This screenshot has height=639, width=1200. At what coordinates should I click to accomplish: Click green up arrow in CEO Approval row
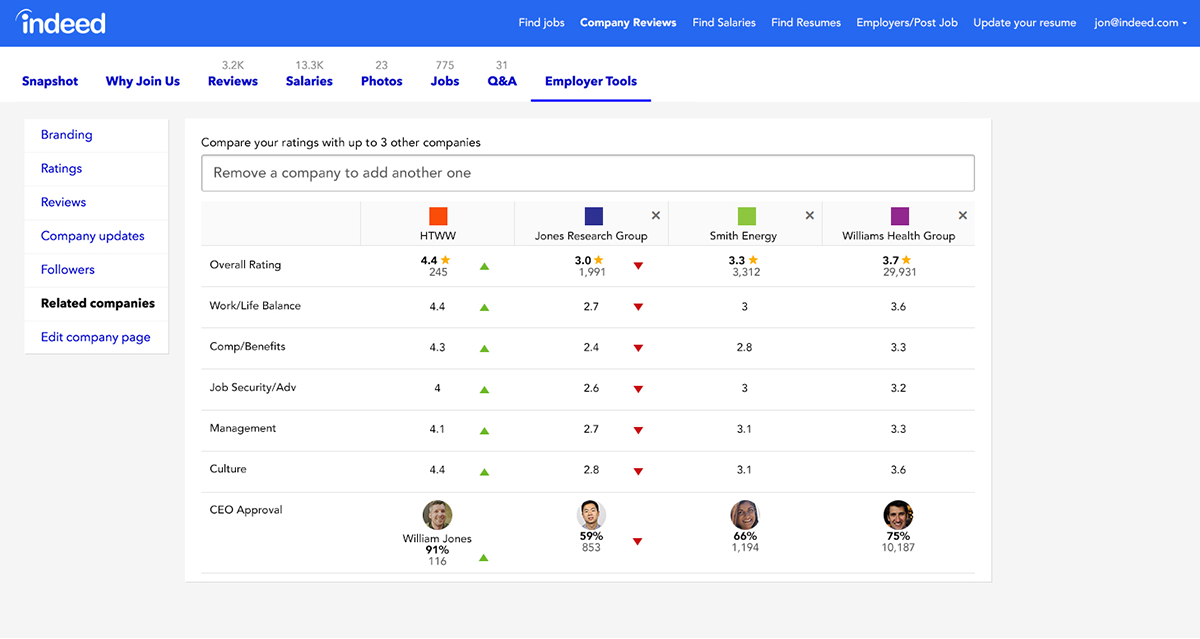484,557
